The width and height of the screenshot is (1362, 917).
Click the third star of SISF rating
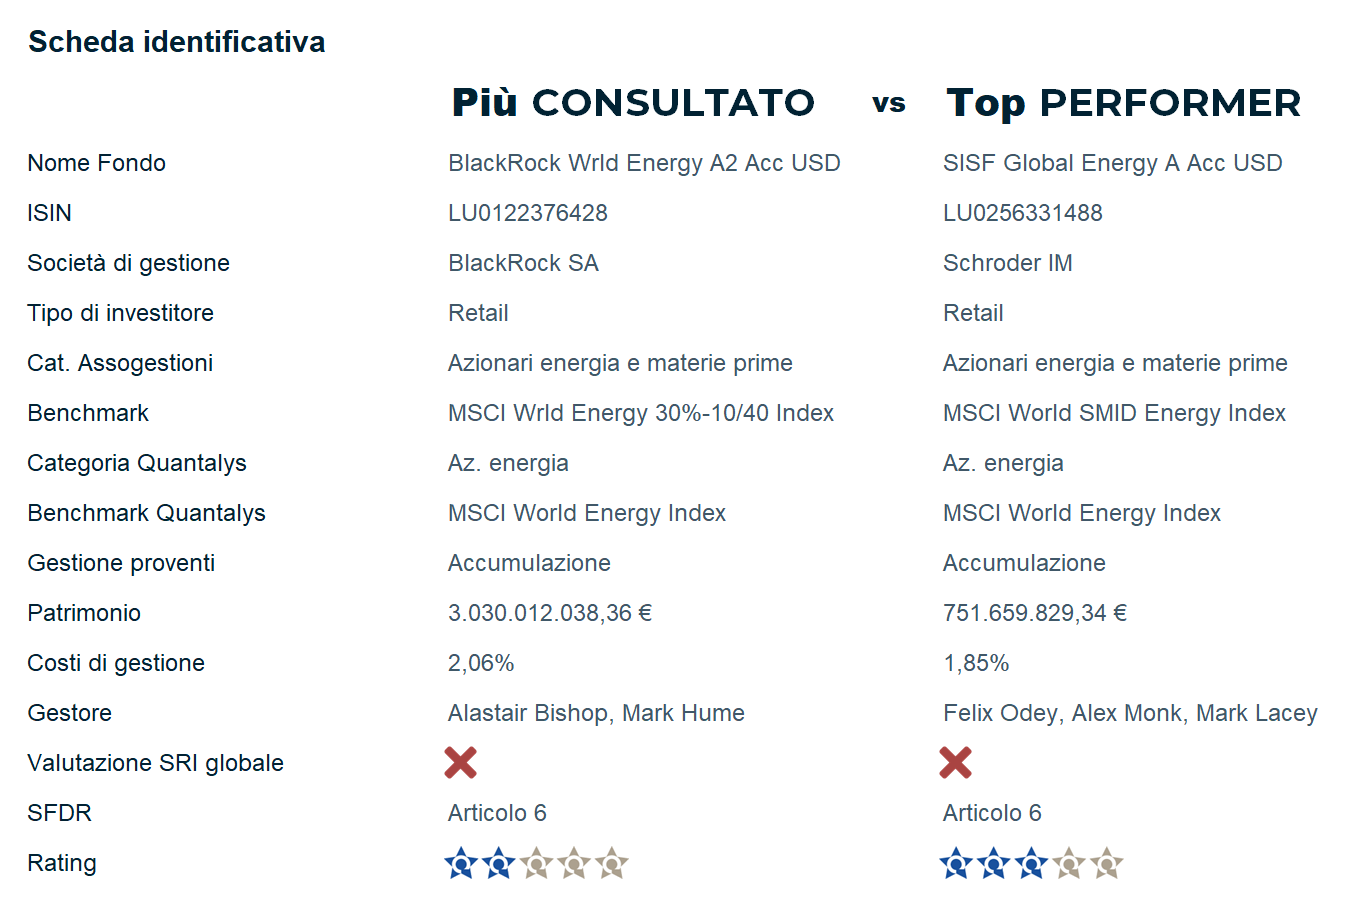[1031, 863]
